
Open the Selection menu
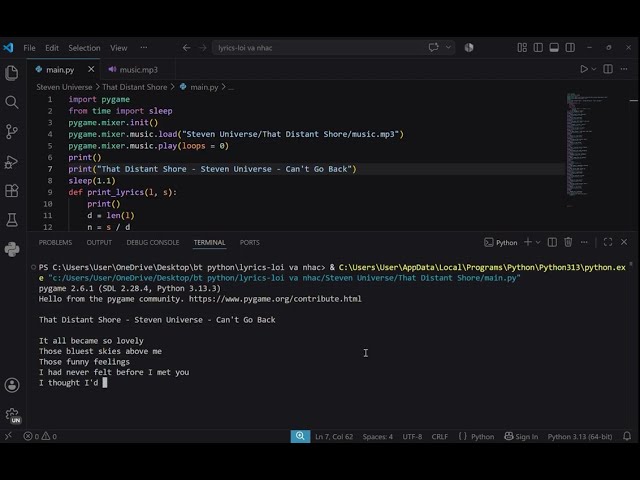point(84,48)
